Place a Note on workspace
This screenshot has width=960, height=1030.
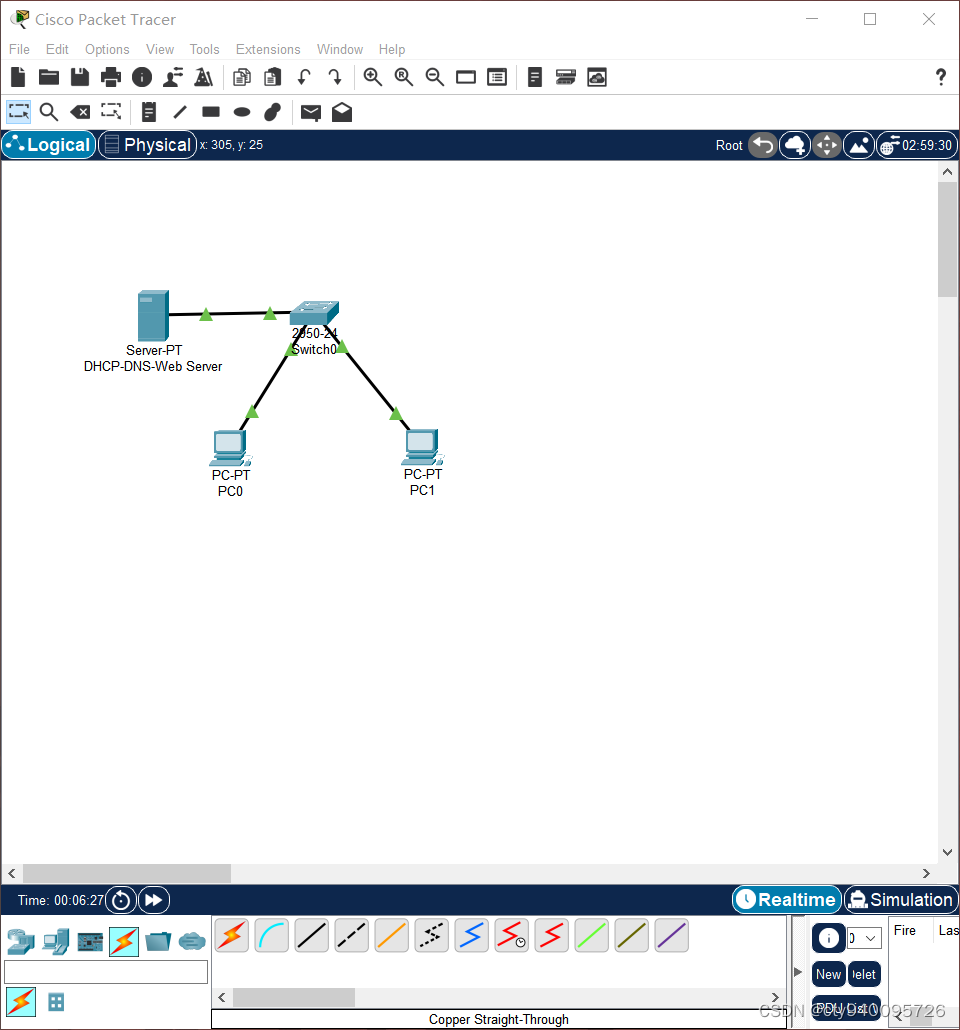tap(149, 112)
